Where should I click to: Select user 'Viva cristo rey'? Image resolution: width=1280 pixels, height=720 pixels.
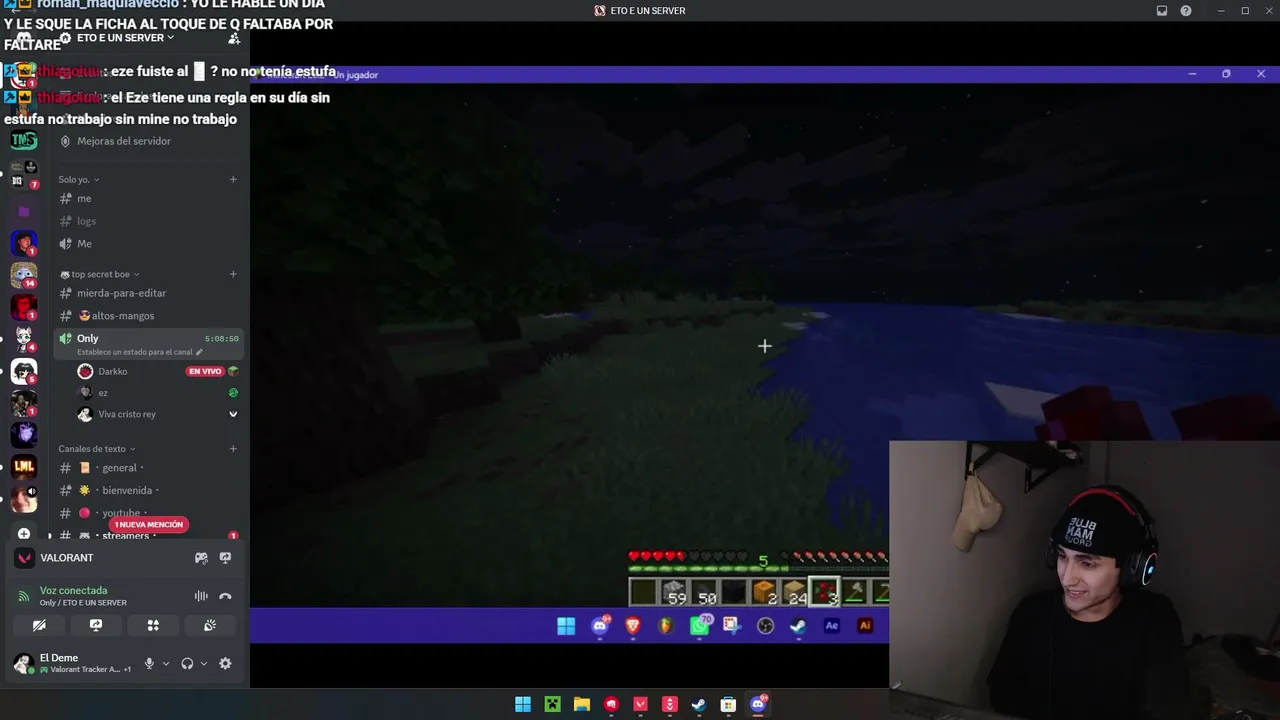(126, 414)
